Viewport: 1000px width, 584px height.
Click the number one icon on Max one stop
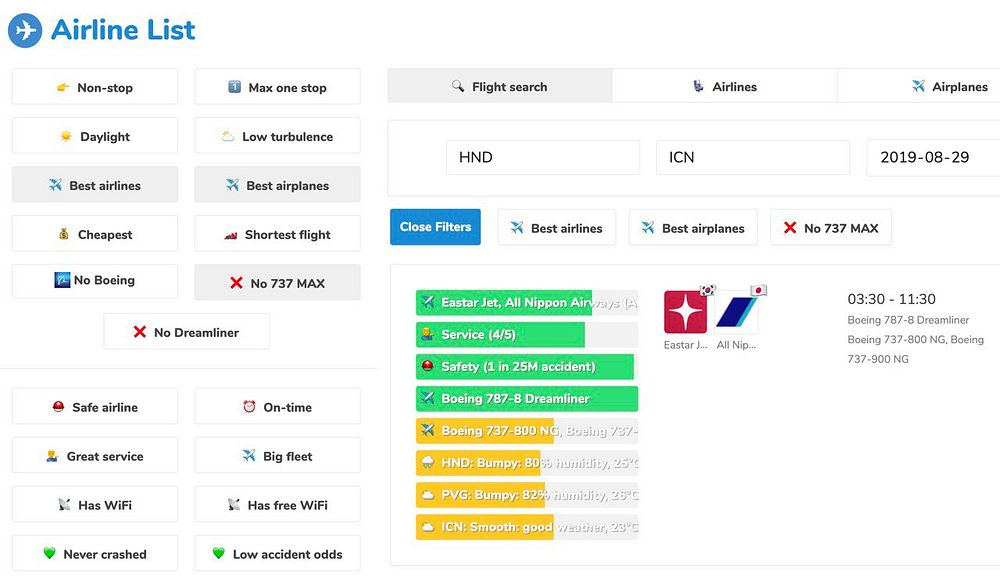click(x=235, y=87)
